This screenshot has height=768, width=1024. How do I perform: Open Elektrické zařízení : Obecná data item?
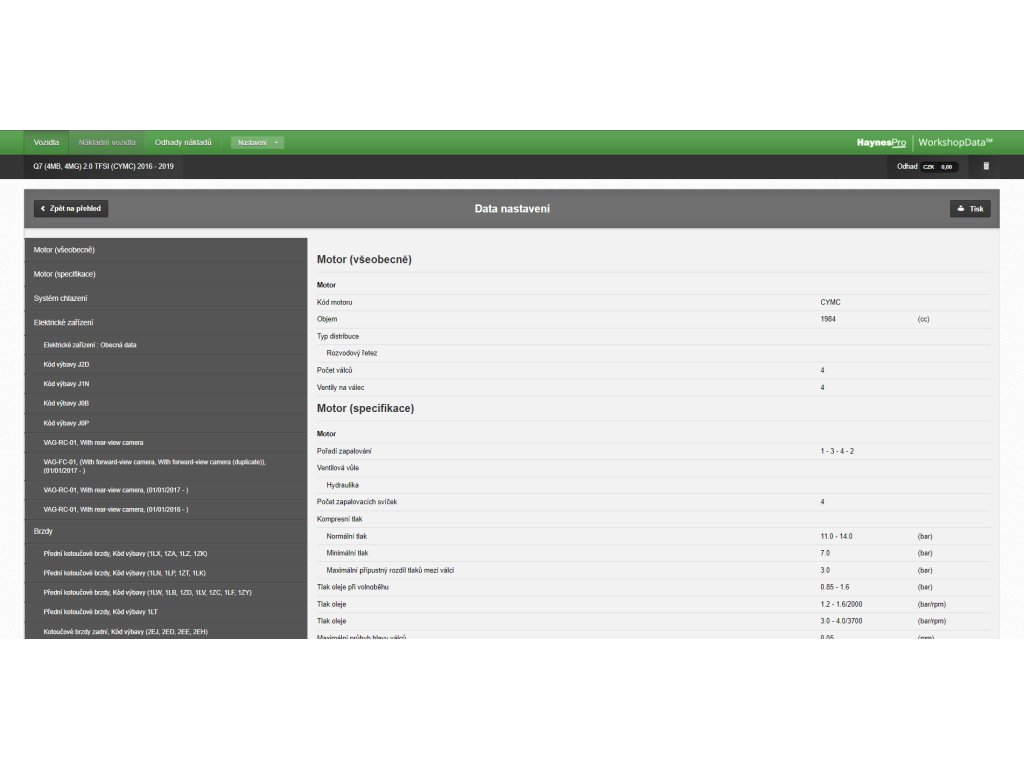[90, 345]
